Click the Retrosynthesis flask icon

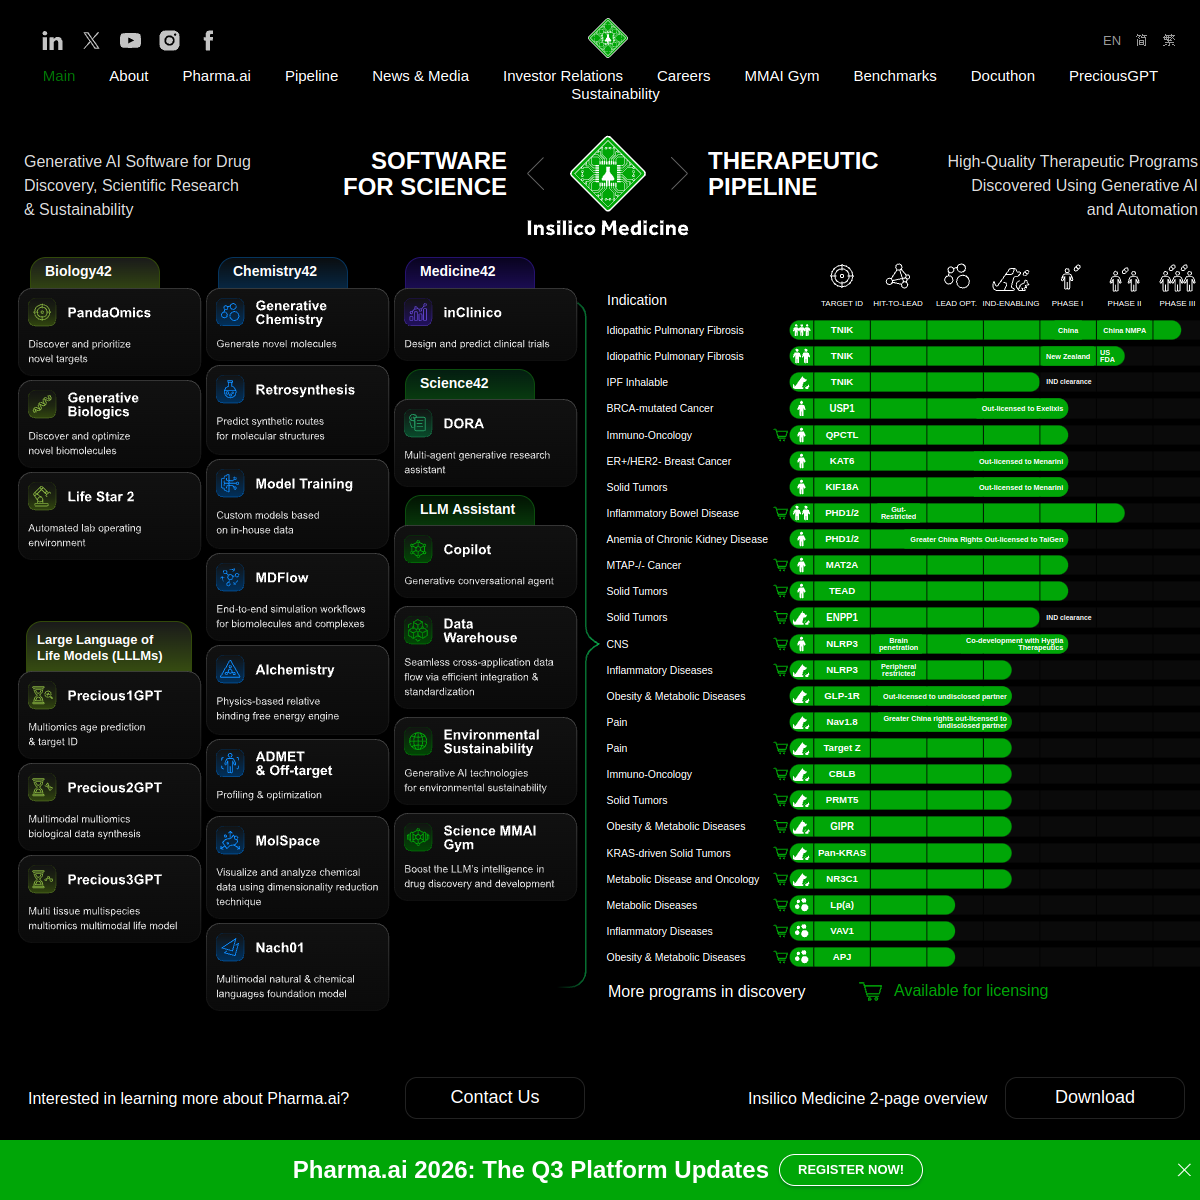pos(230,390)
